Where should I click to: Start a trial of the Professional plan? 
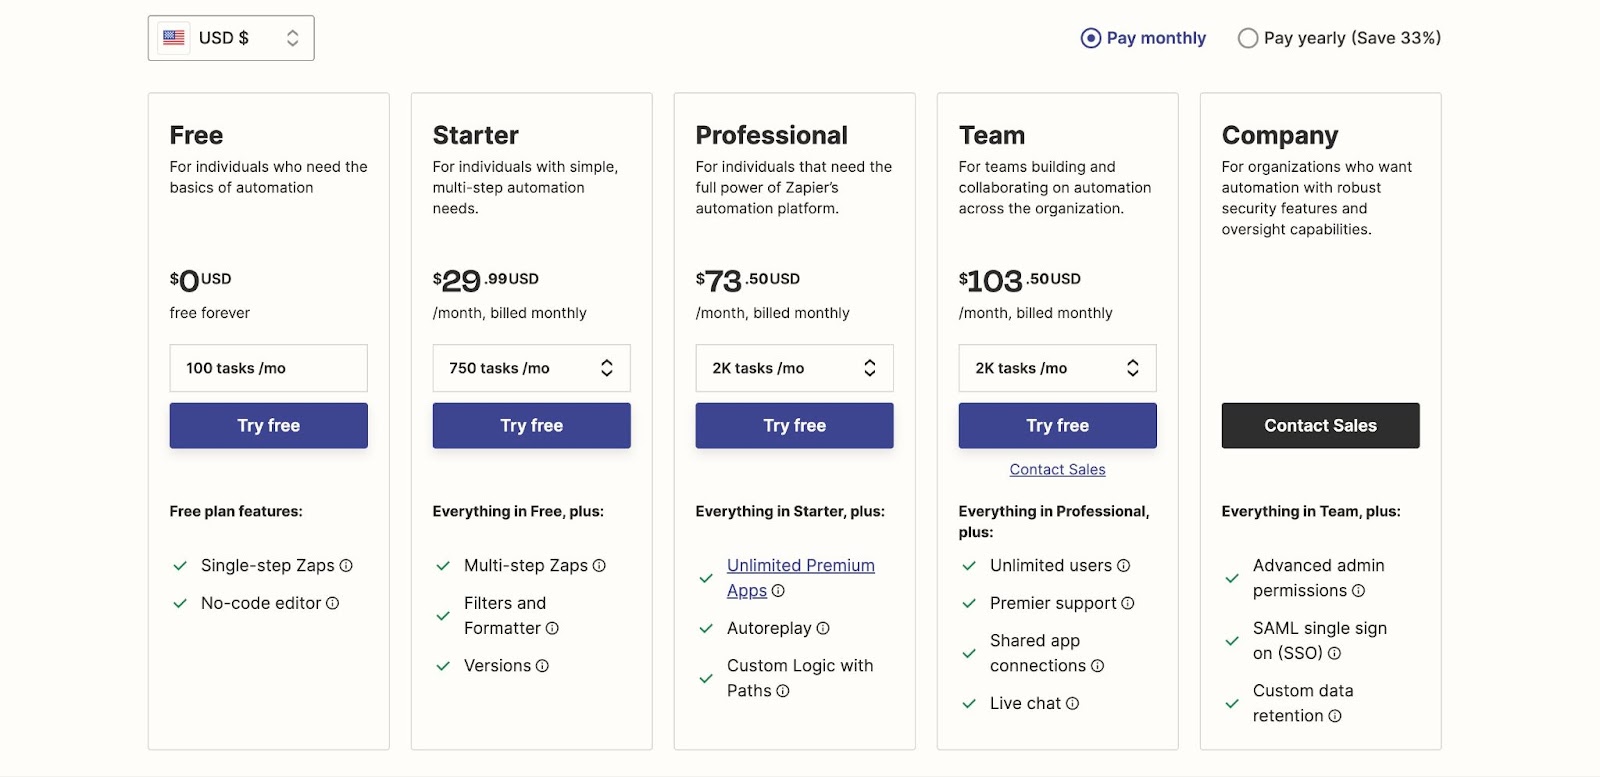pyautogui.click(x=793, y=425)
